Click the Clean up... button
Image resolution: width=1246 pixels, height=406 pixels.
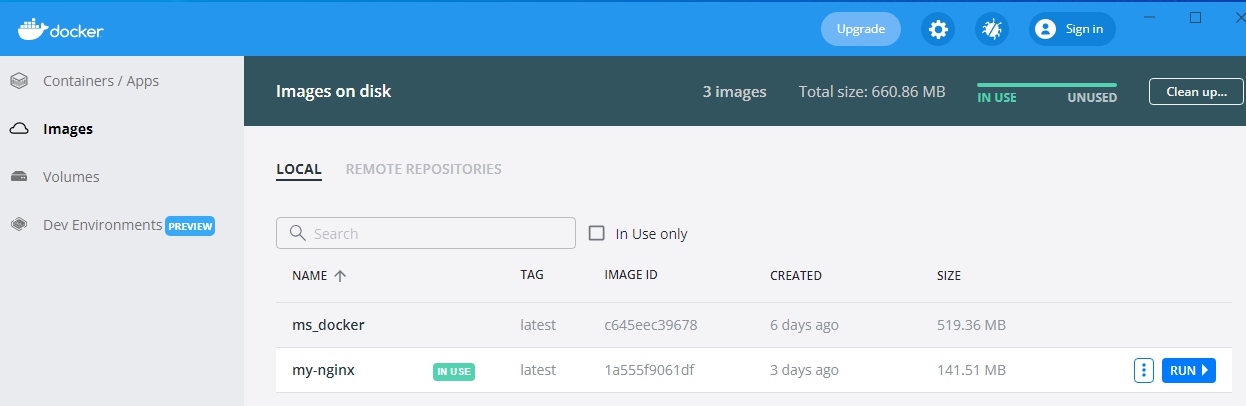coord(1196,92)
